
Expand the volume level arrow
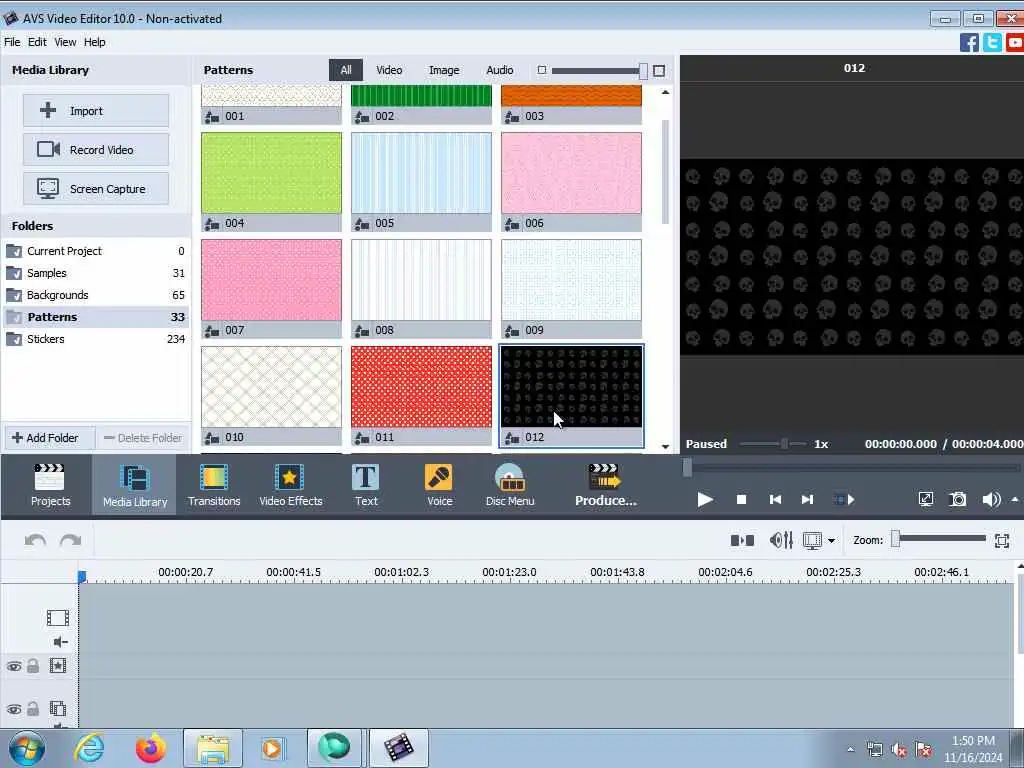pyautogui.click(x=1015, y=500)
